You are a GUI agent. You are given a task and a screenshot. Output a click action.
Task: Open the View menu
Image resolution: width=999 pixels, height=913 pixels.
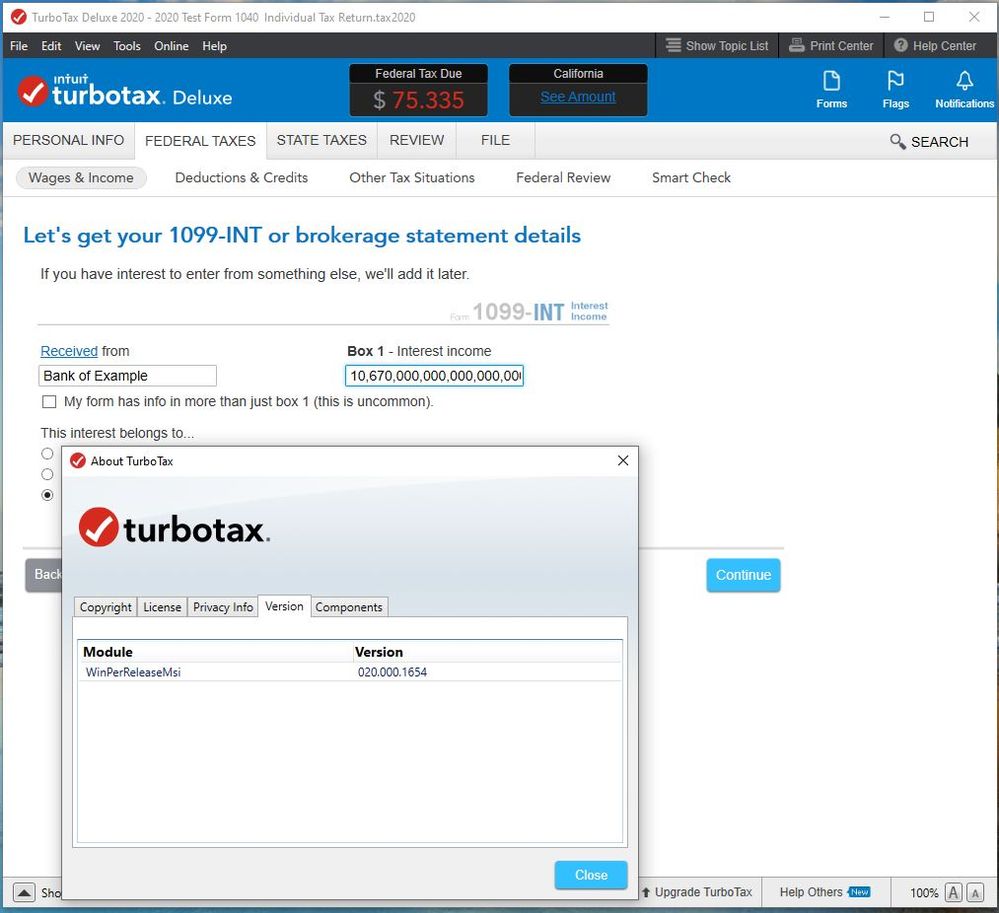[x=87, y=46]
